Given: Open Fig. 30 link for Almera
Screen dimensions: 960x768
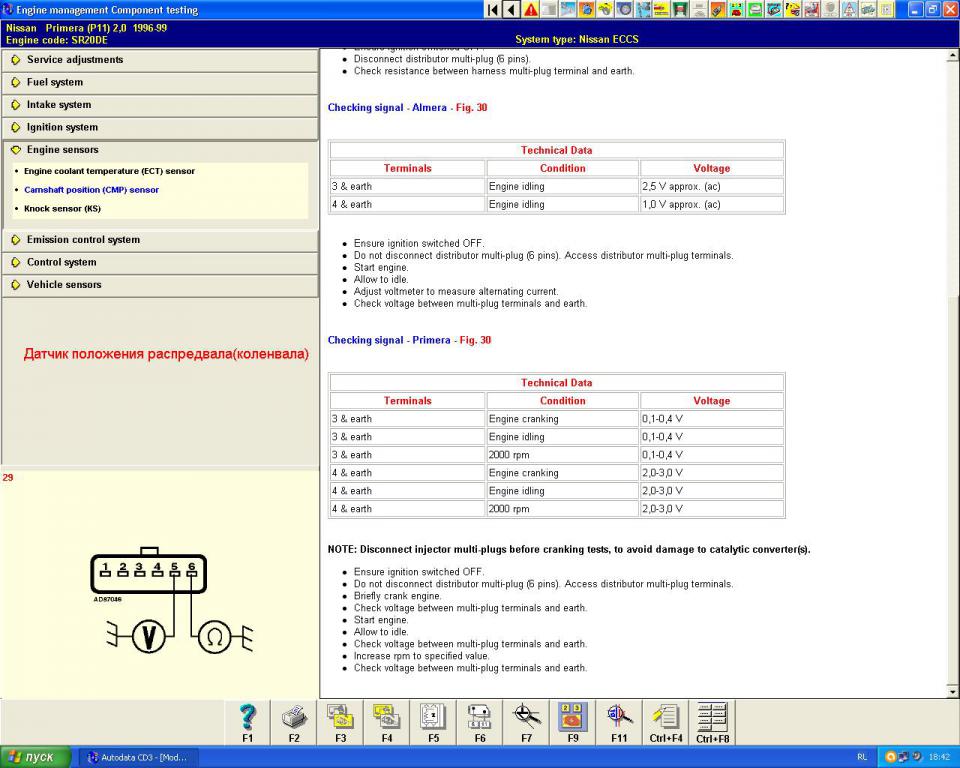Looking at the screenshot, I should pyautogui.click(x=471, y=108).
